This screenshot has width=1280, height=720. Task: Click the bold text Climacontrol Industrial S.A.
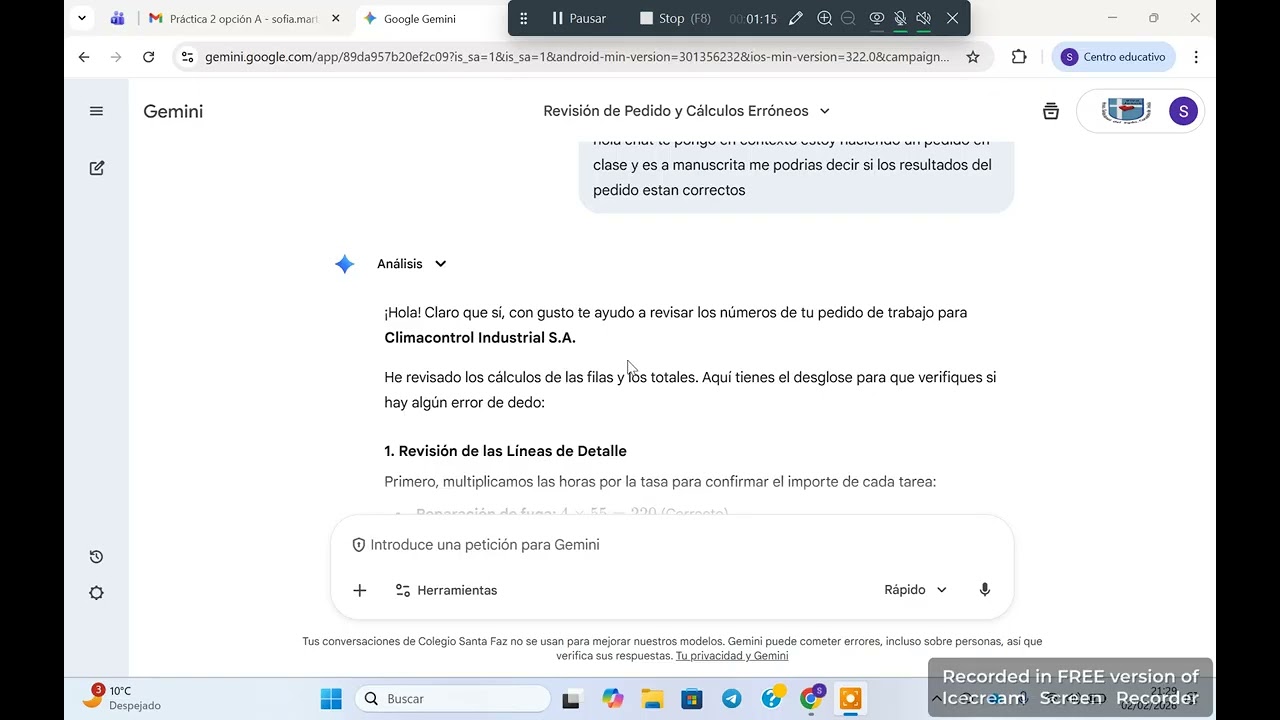(x=480, y=338)
